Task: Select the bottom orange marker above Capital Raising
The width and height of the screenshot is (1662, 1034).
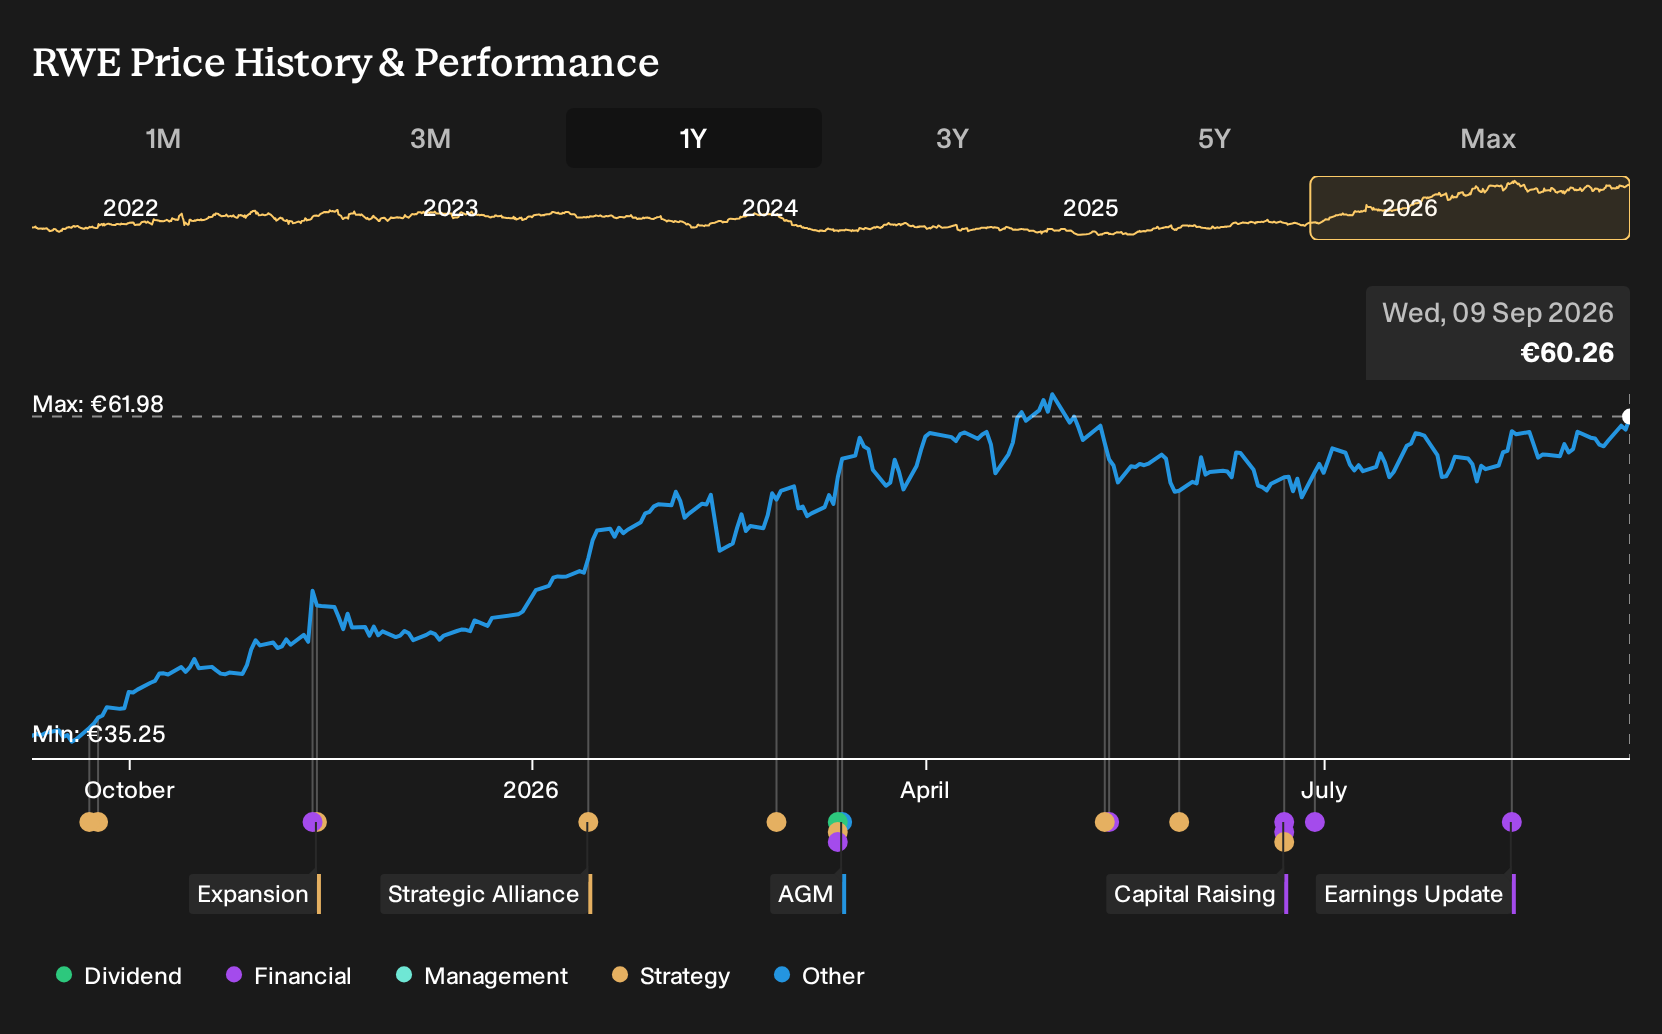Action: point(1284,843)
